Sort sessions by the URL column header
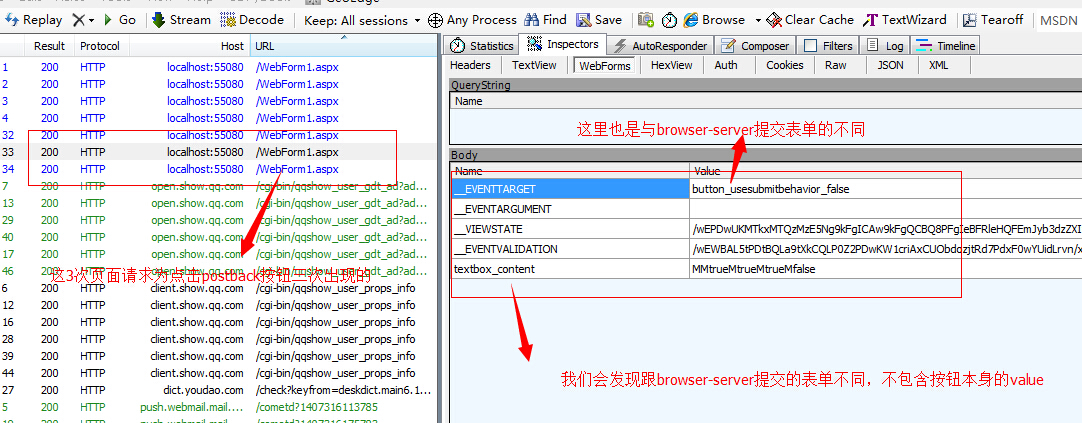 click(342, 46)
